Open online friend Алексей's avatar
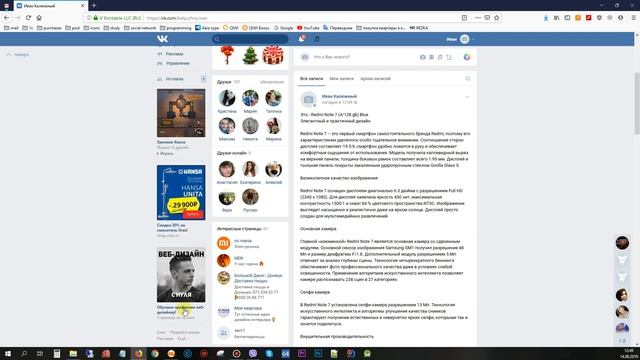Viewport: 640px width, 360px height. [x=273, y=169]
